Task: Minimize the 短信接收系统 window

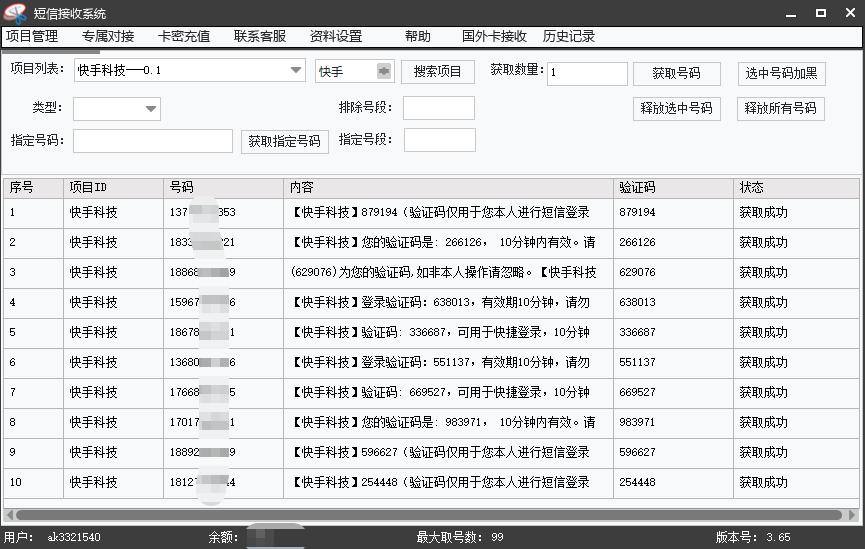Action: [791, 13]
